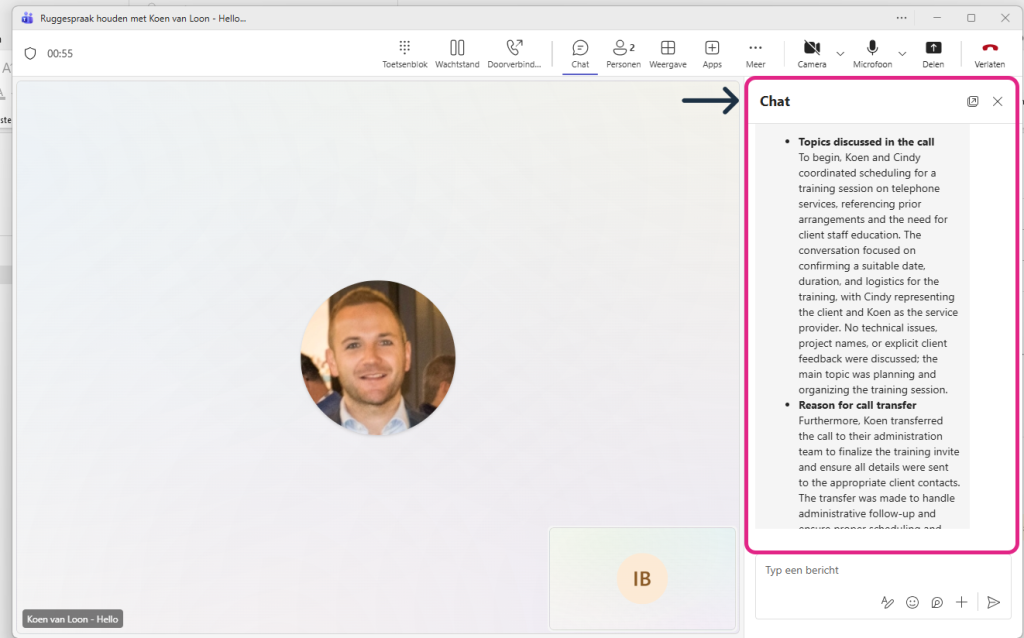Open the Apps menu

point(712,54)
